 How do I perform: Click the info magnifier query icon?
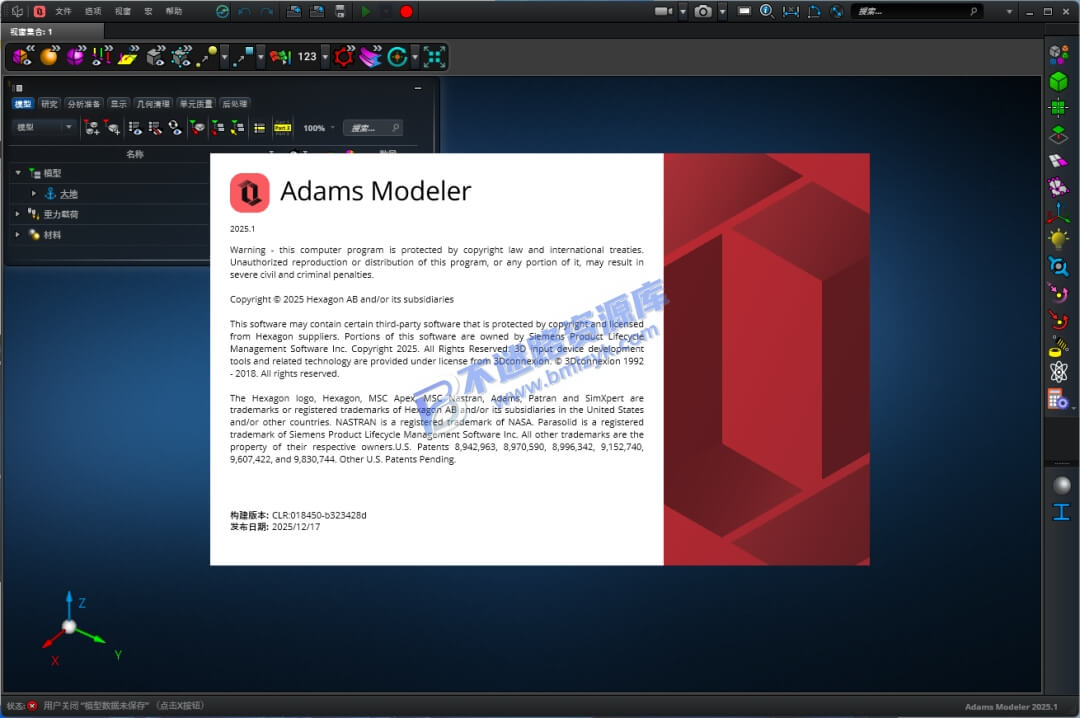click(x=767, y=11)
